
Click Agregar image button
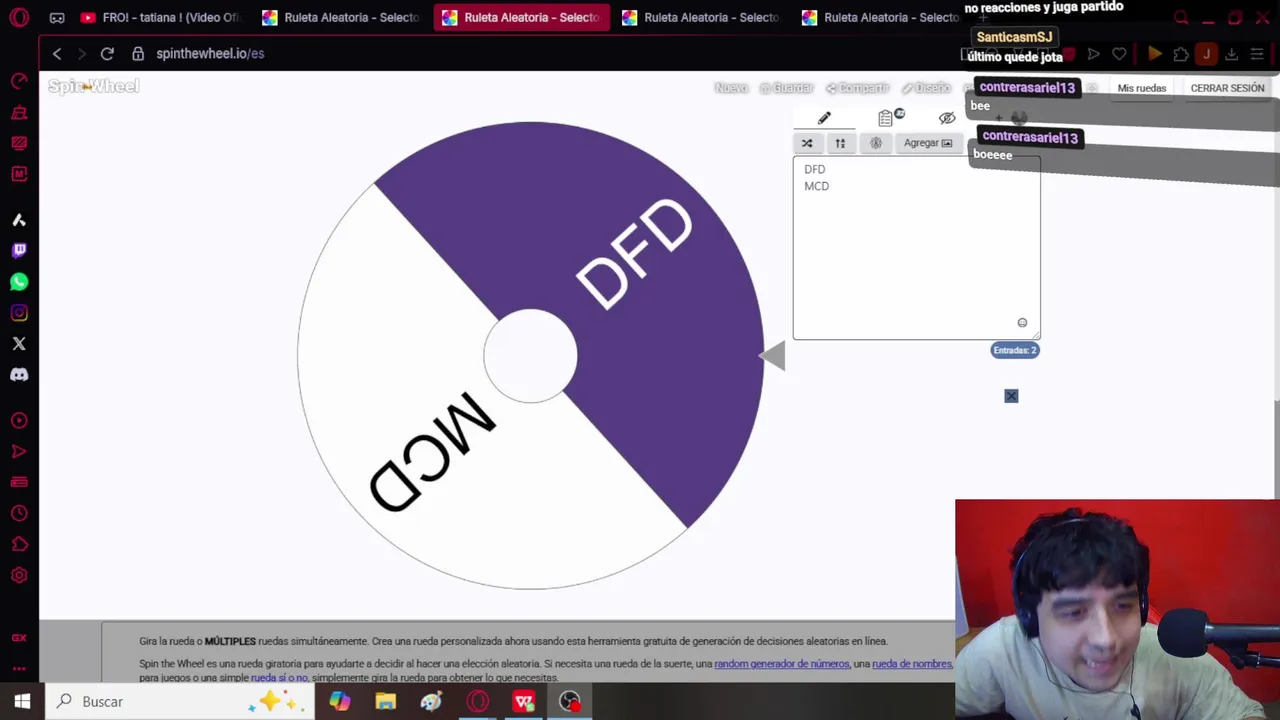pos(928,143)
